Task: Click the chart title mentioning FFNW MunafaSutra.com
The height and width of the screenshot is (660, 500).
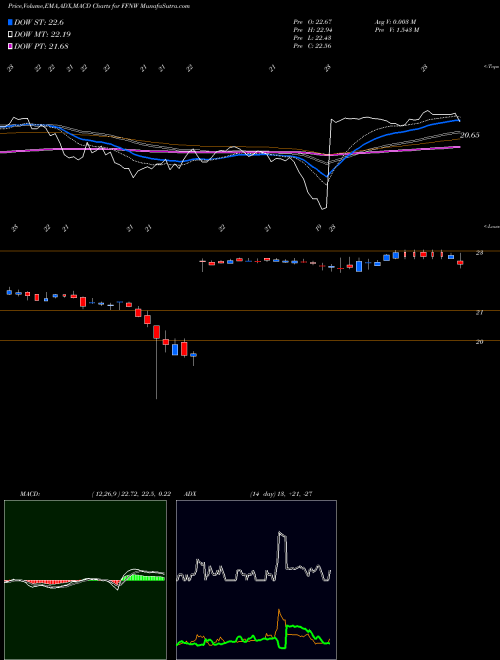Action: [x=98, y=6]
